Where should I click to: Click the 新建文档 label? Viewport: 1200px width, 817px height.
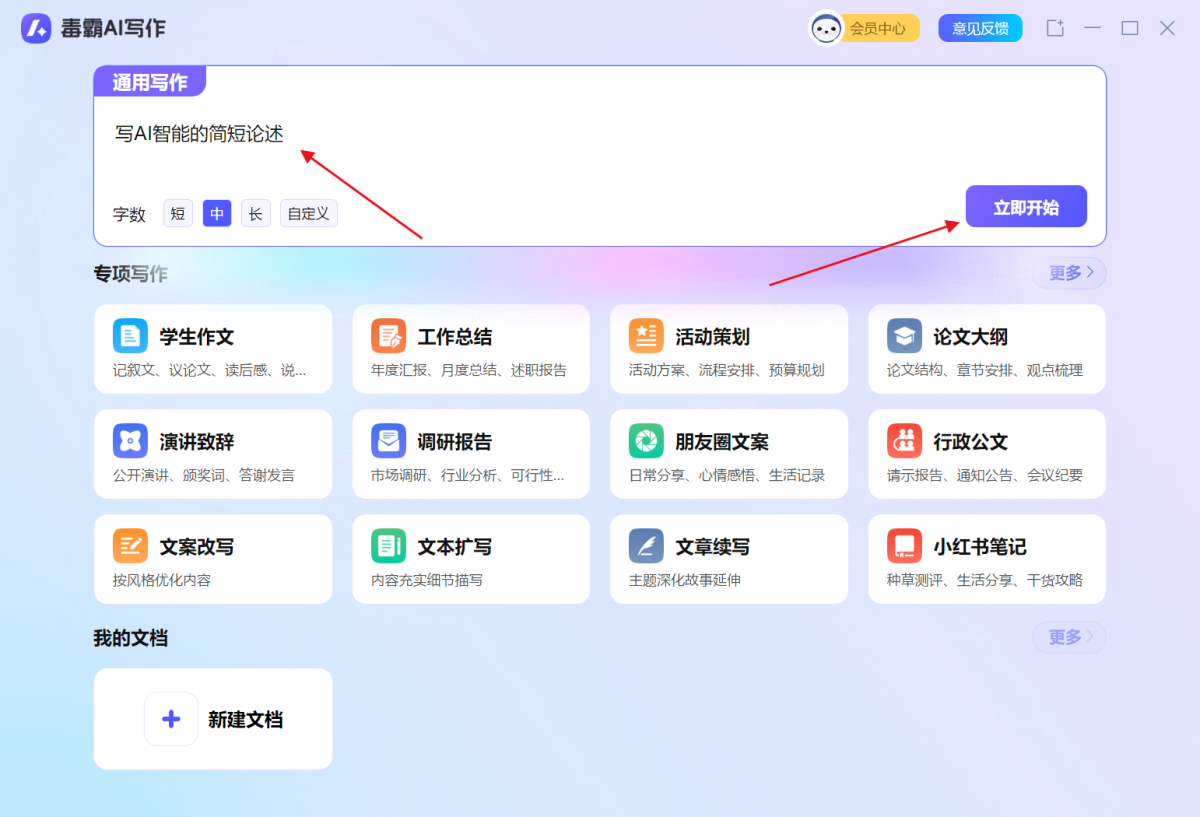coord(245,720)
